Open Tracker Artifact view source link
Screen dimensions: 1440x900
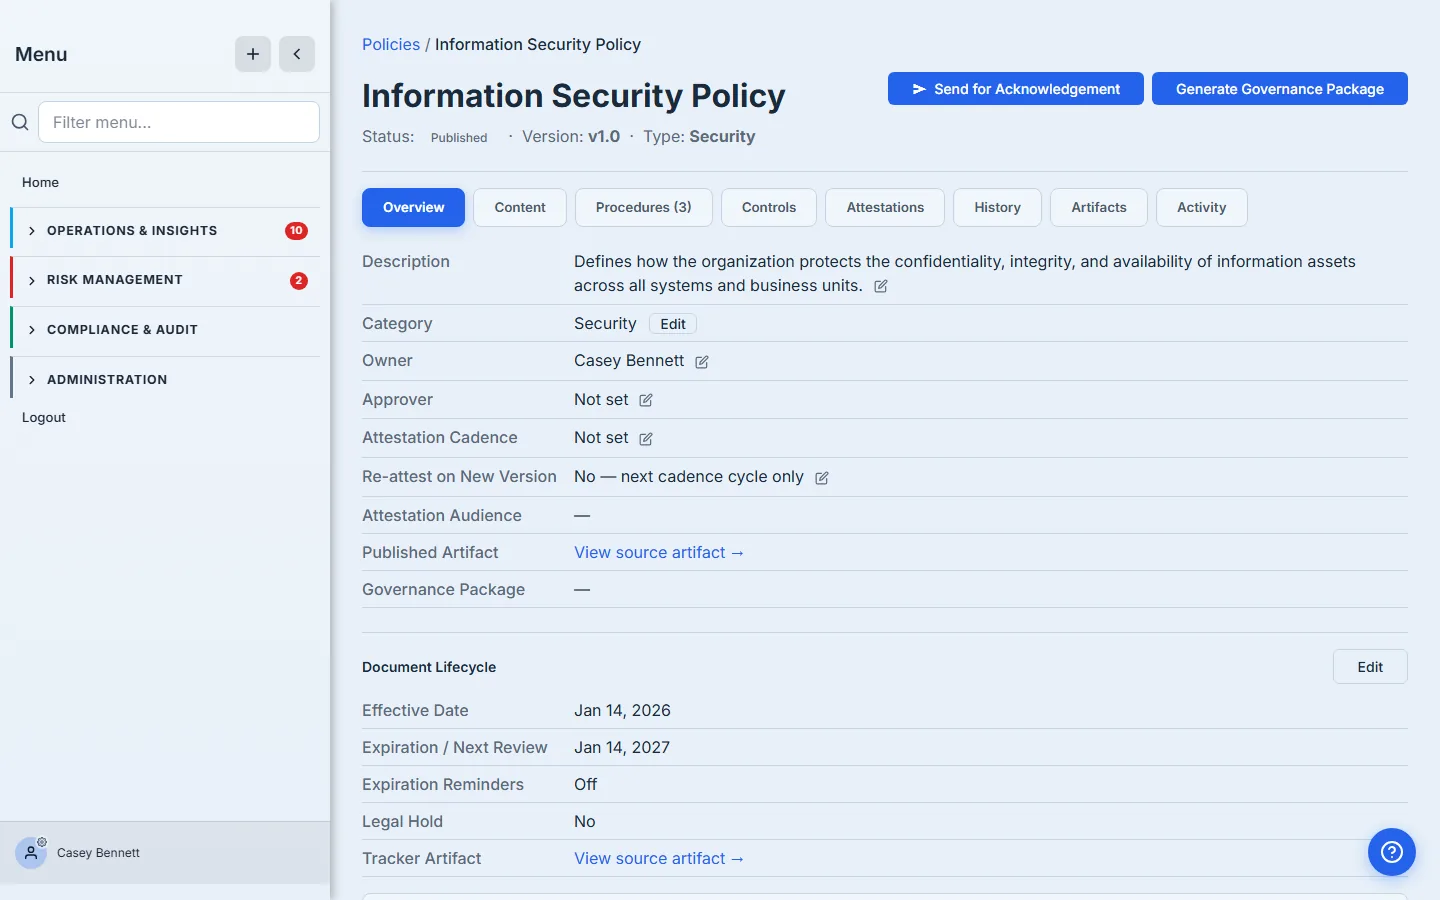click(x=659, y=859)
